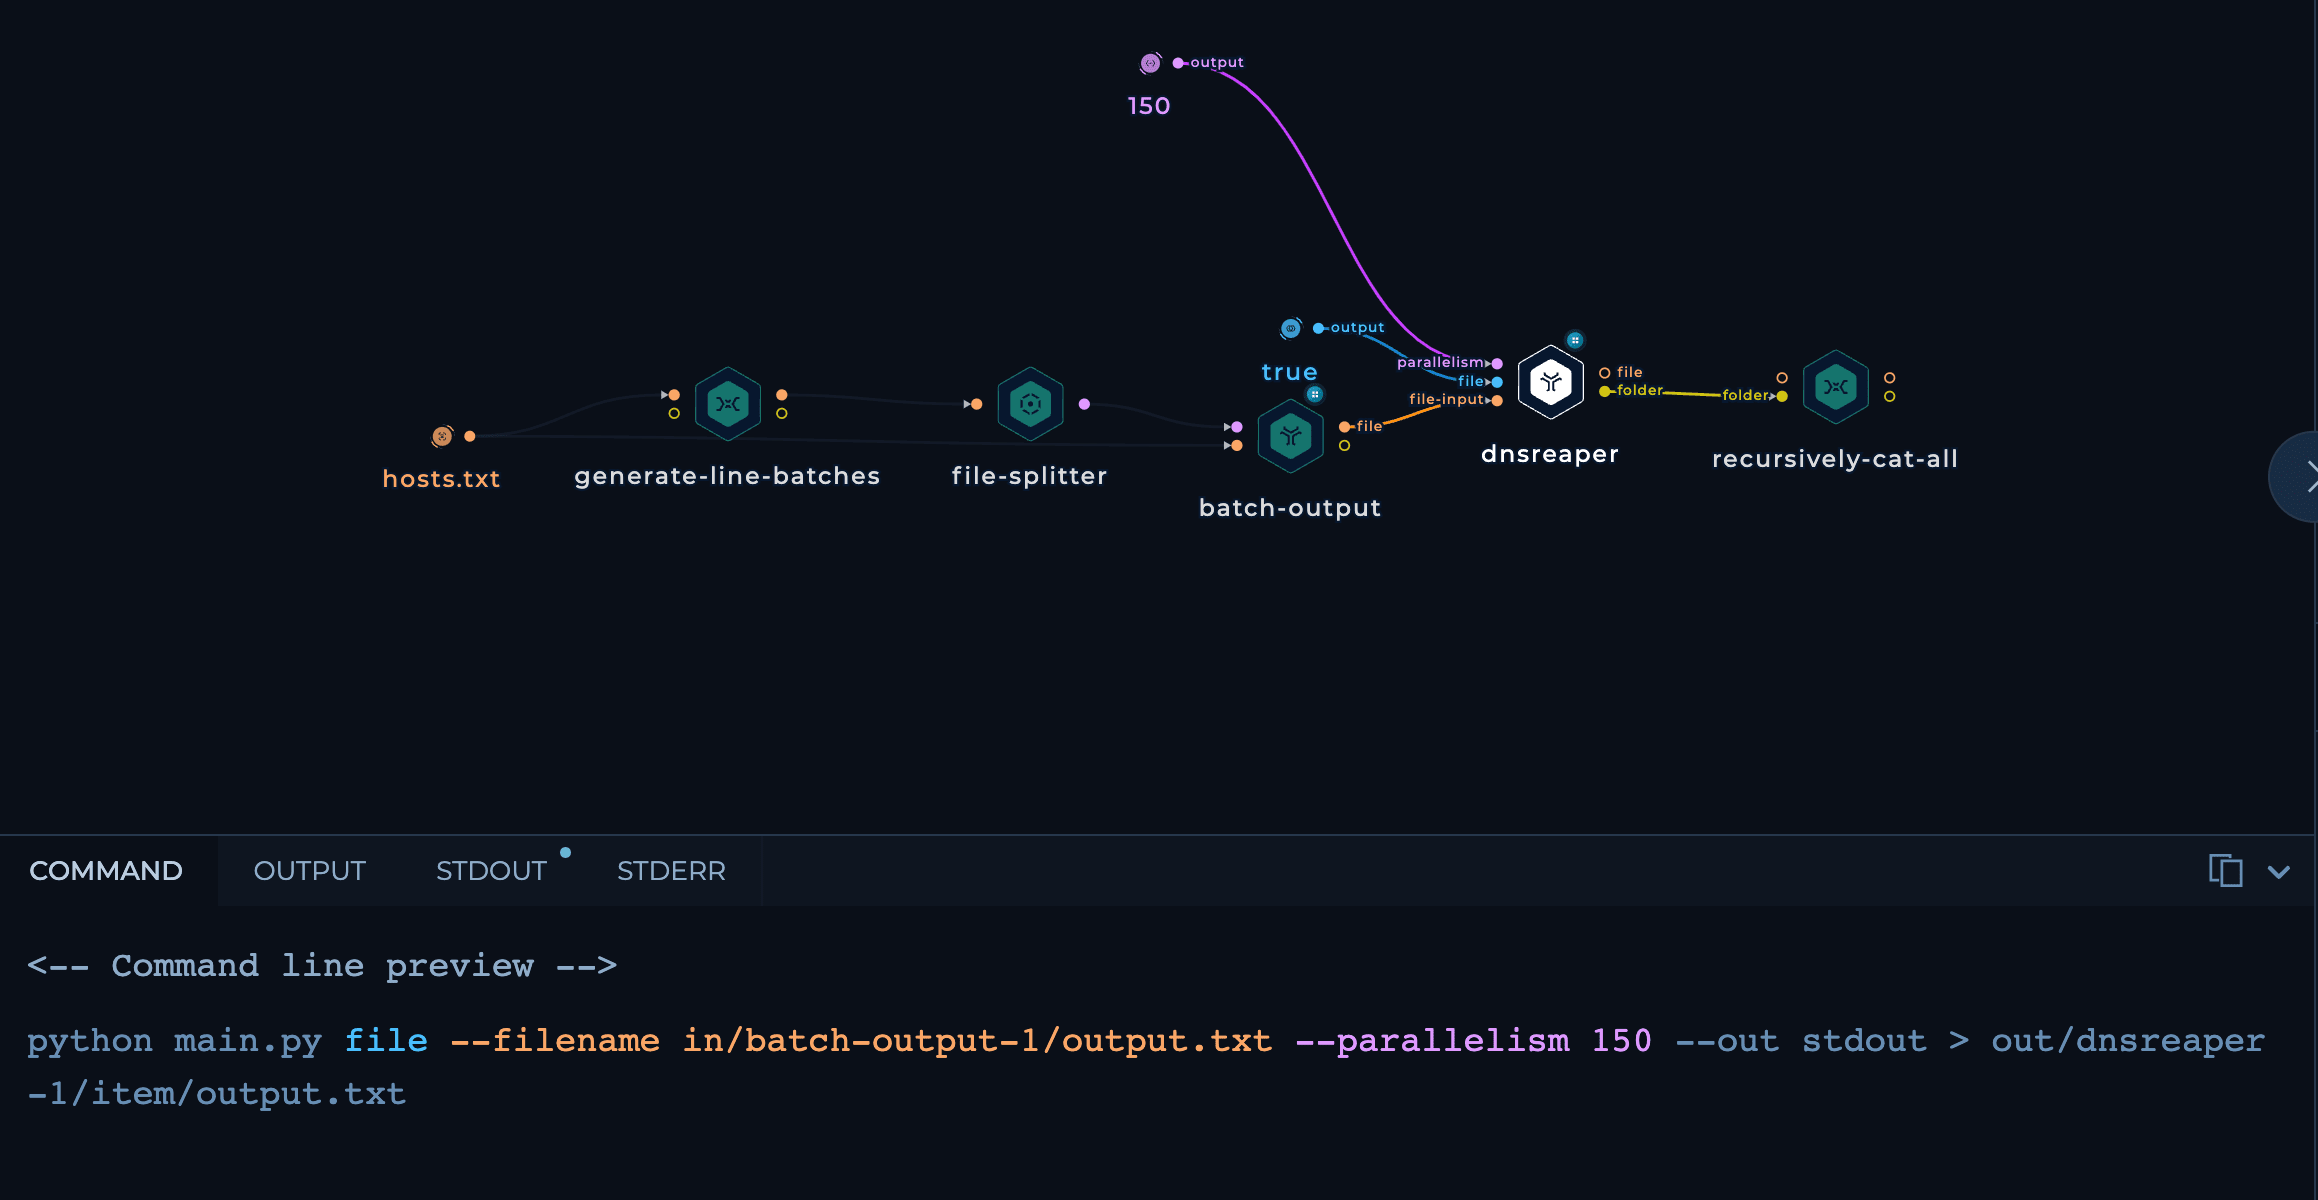Viewport: 2318px width, 1200px height.
Task: Click the small badge above batch-output node
Action: click(x=1315, y=394)
